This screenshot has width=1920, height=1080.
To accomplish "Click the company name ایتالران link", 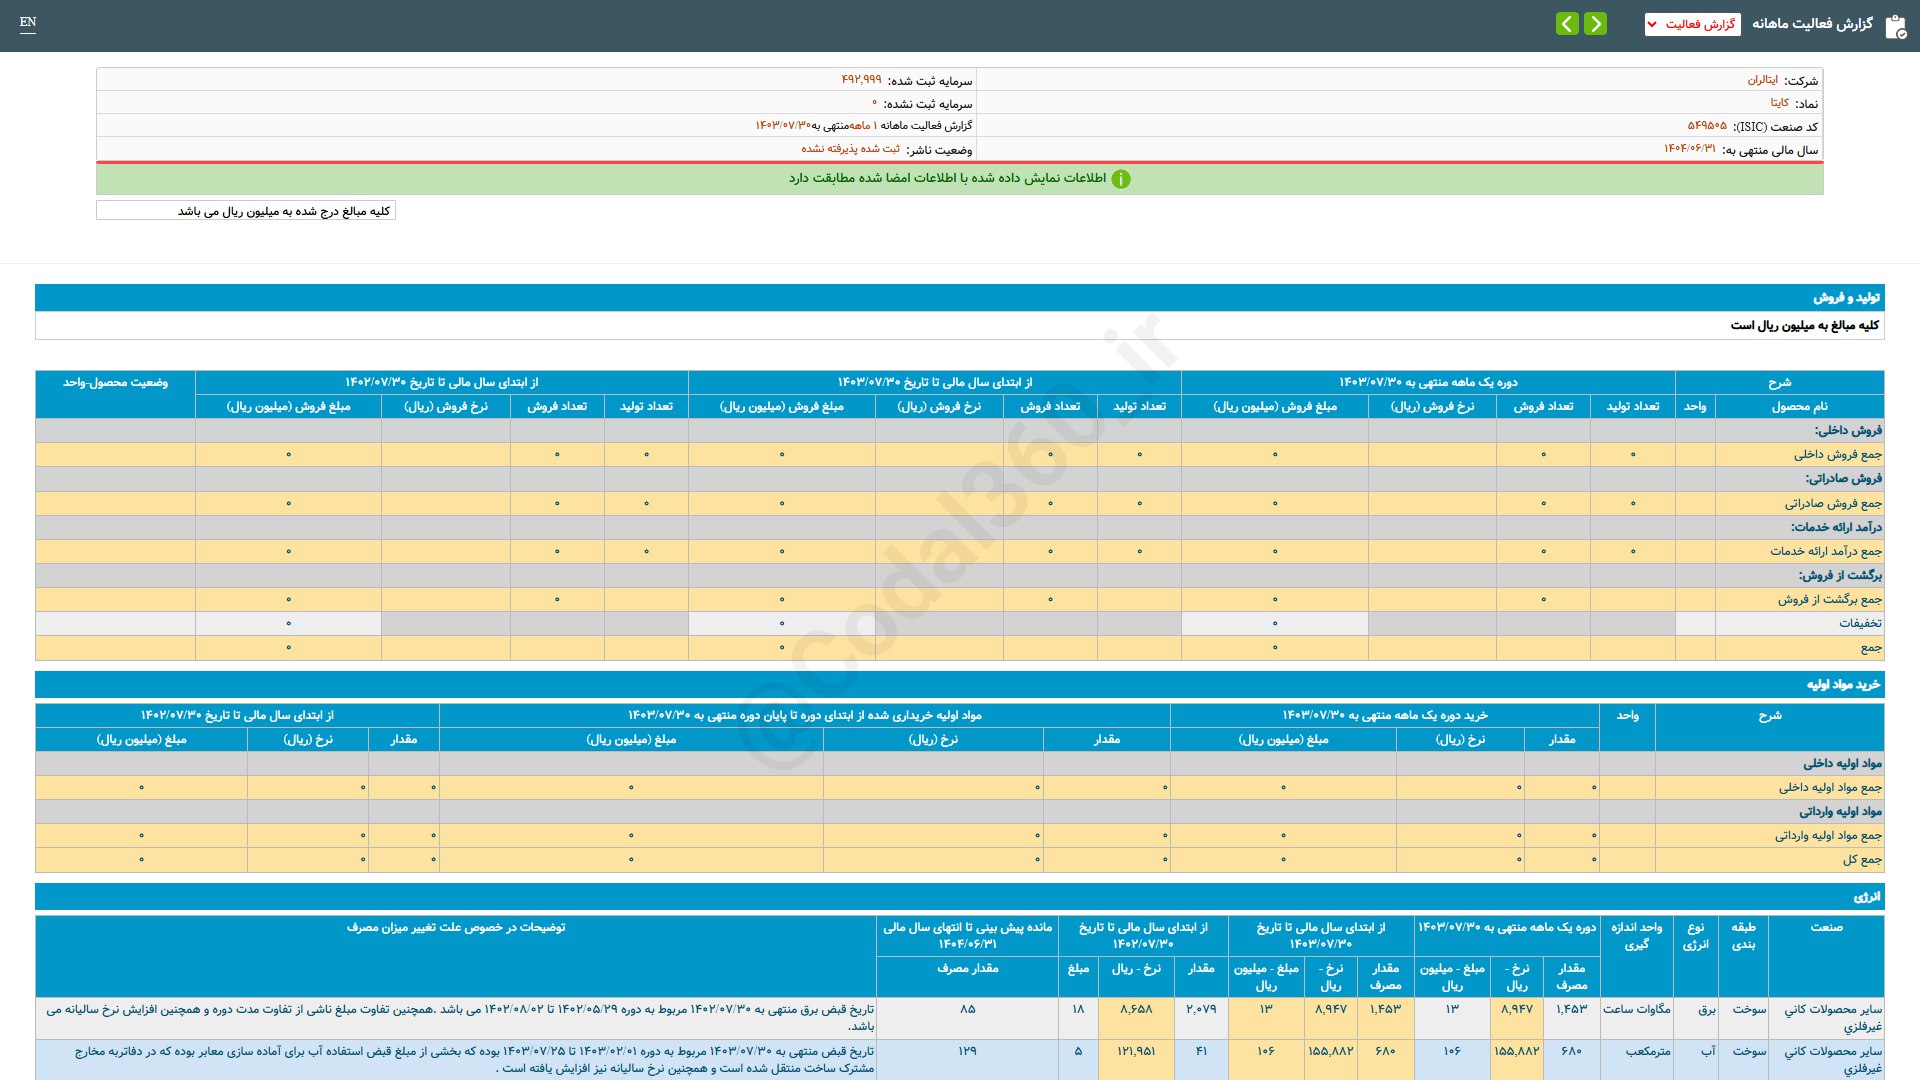I will [x=1762, y=80].
